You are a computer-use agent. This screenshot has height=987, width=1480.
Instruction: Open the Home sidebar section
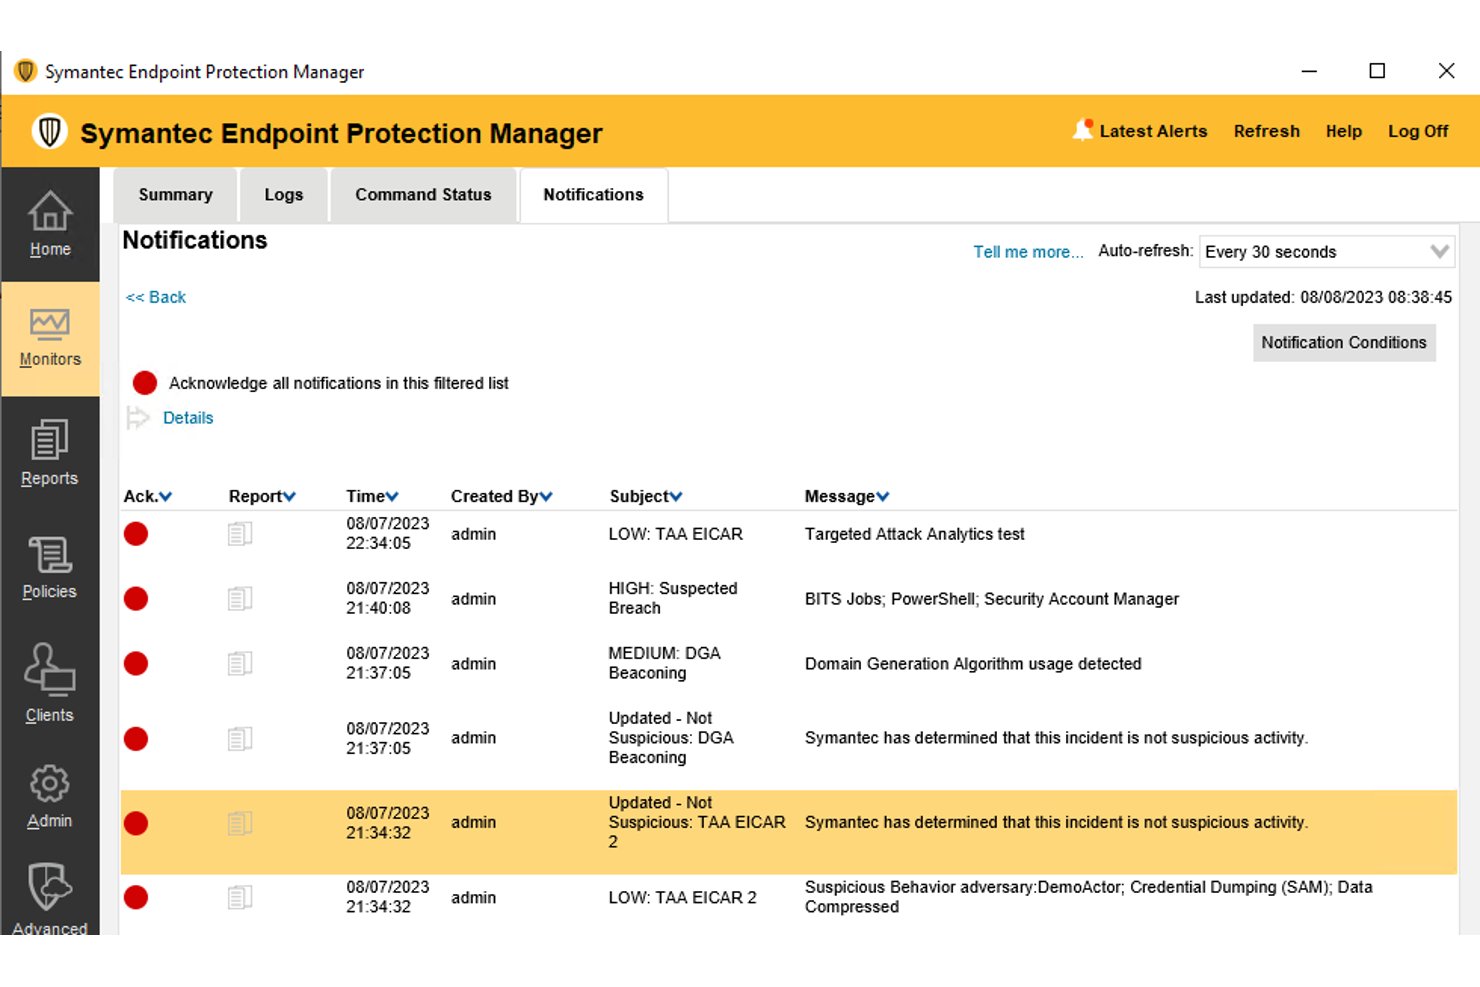[x=50, y=224]
